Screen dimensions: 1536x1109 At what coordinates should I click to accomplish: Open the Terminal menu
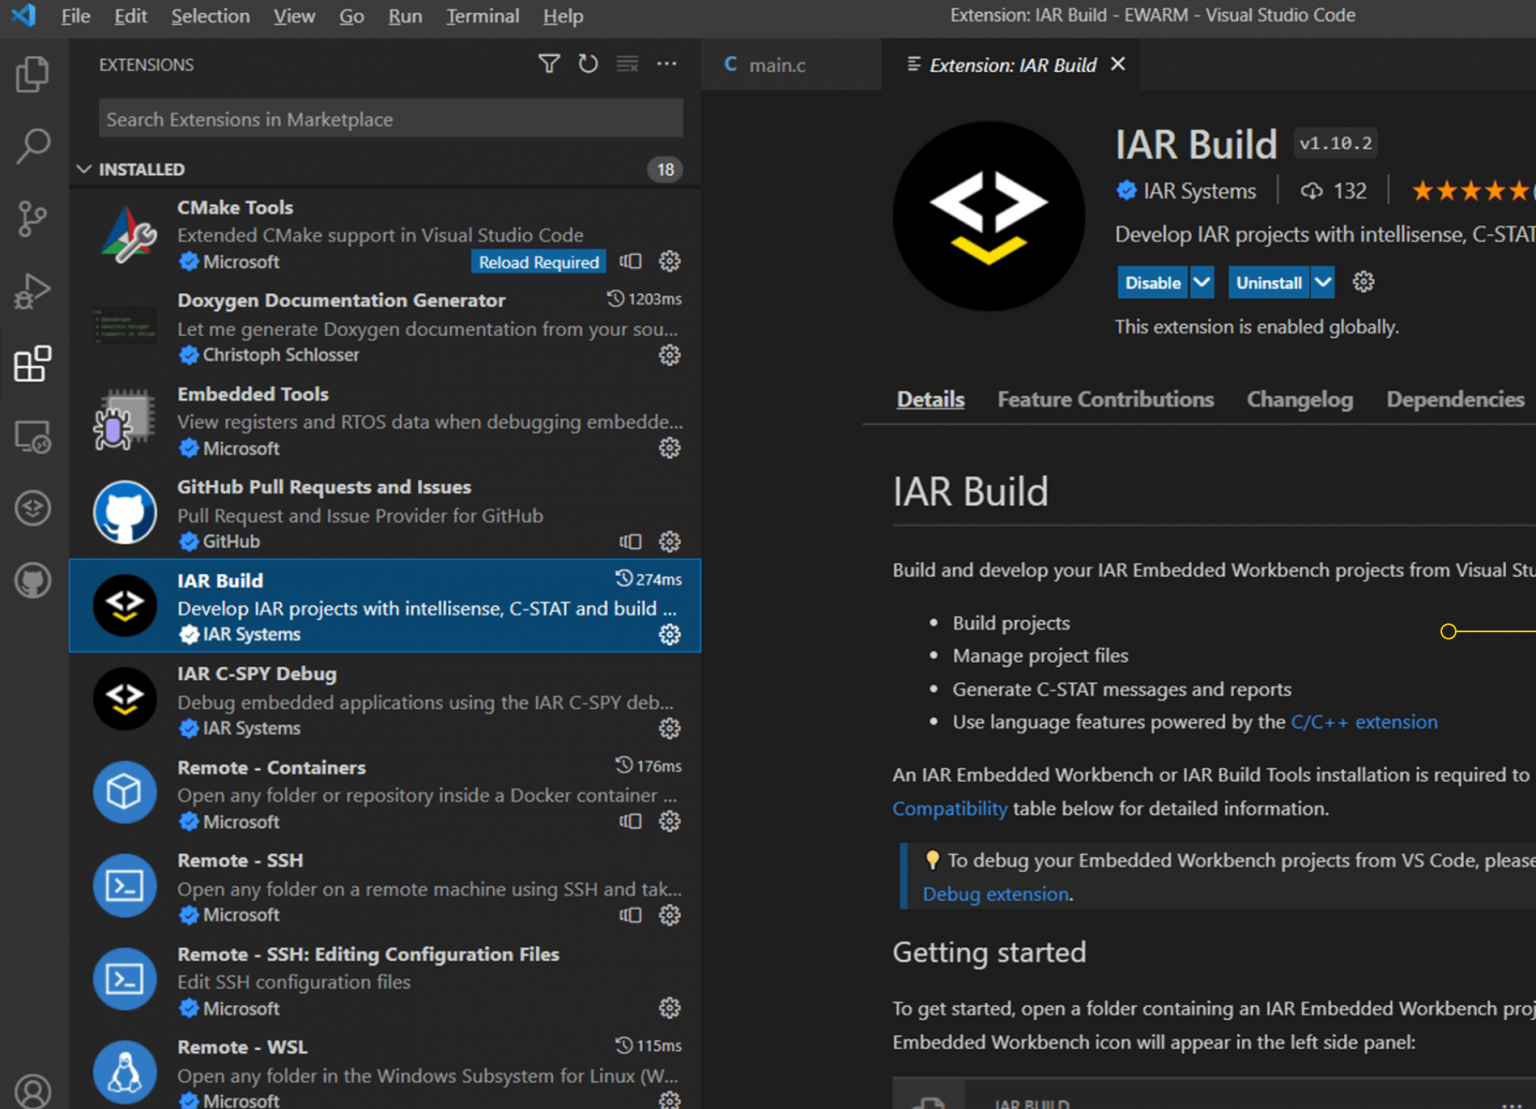point(483,16)
